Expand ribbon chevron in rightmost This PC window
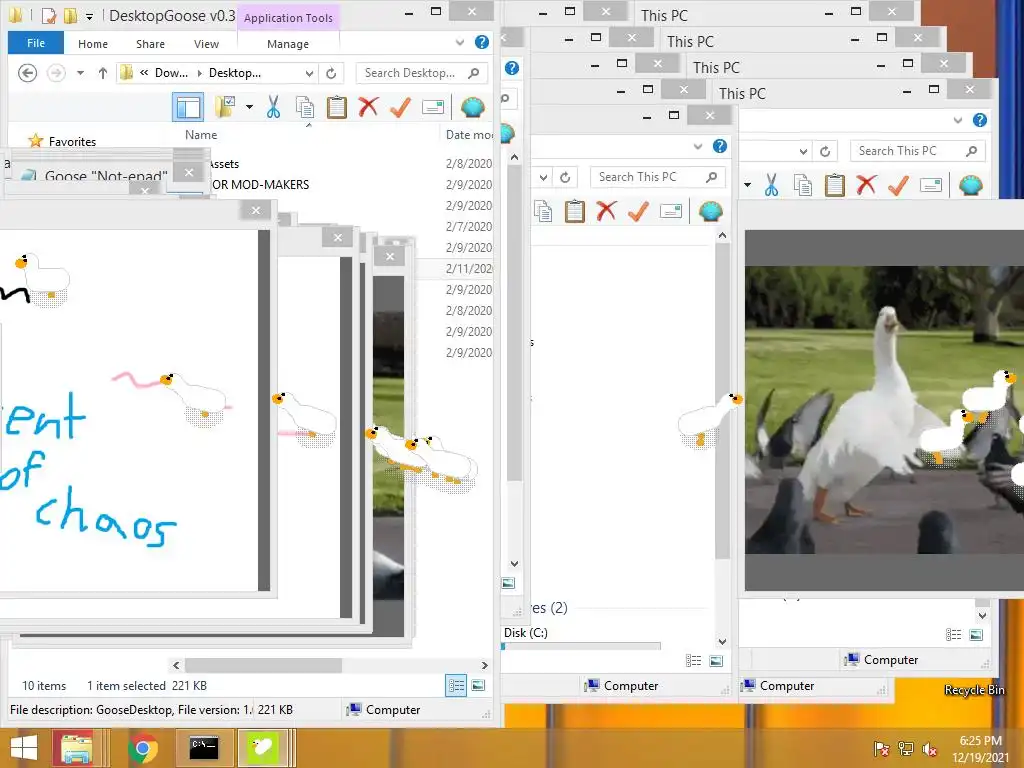The image size is (1024, 768). (x=958, y=121)
